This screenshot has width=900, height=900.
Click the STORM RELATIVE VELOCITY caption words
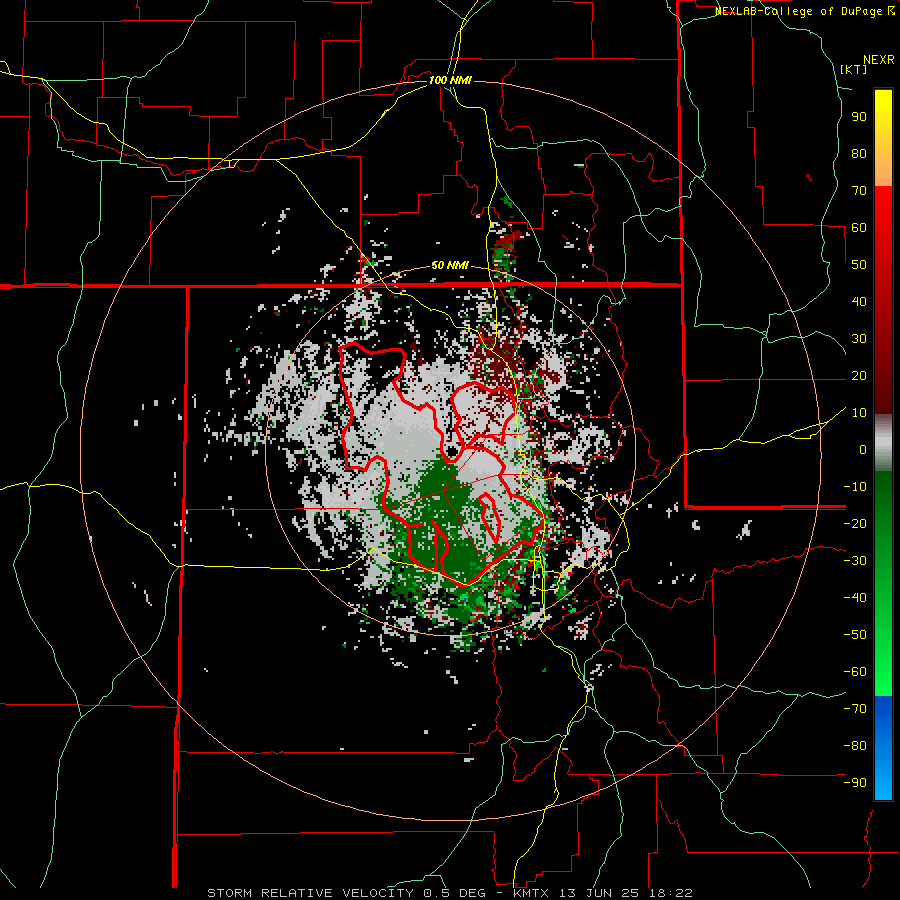coord(309,893)
